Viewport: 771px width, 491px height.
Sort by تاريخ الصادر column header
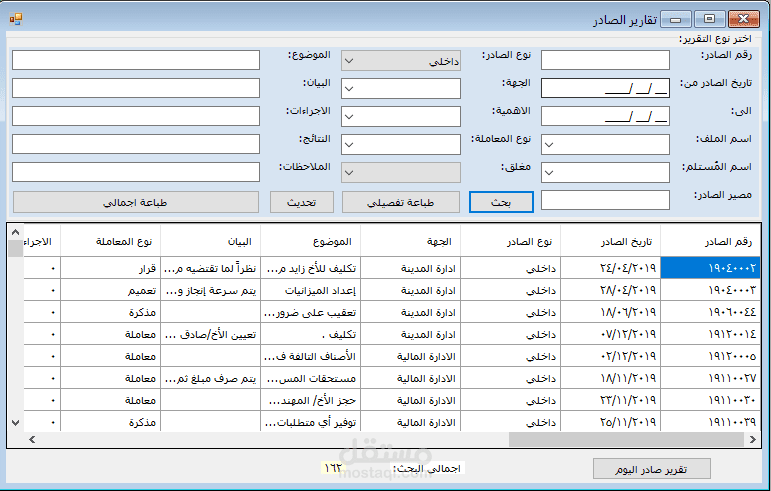(610, 241)
